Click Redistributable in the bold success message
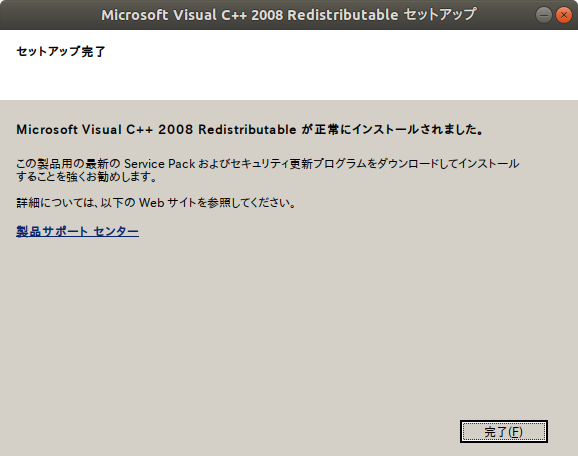The height and width of the screenshot is (456, 578). [x=247, y=130]
